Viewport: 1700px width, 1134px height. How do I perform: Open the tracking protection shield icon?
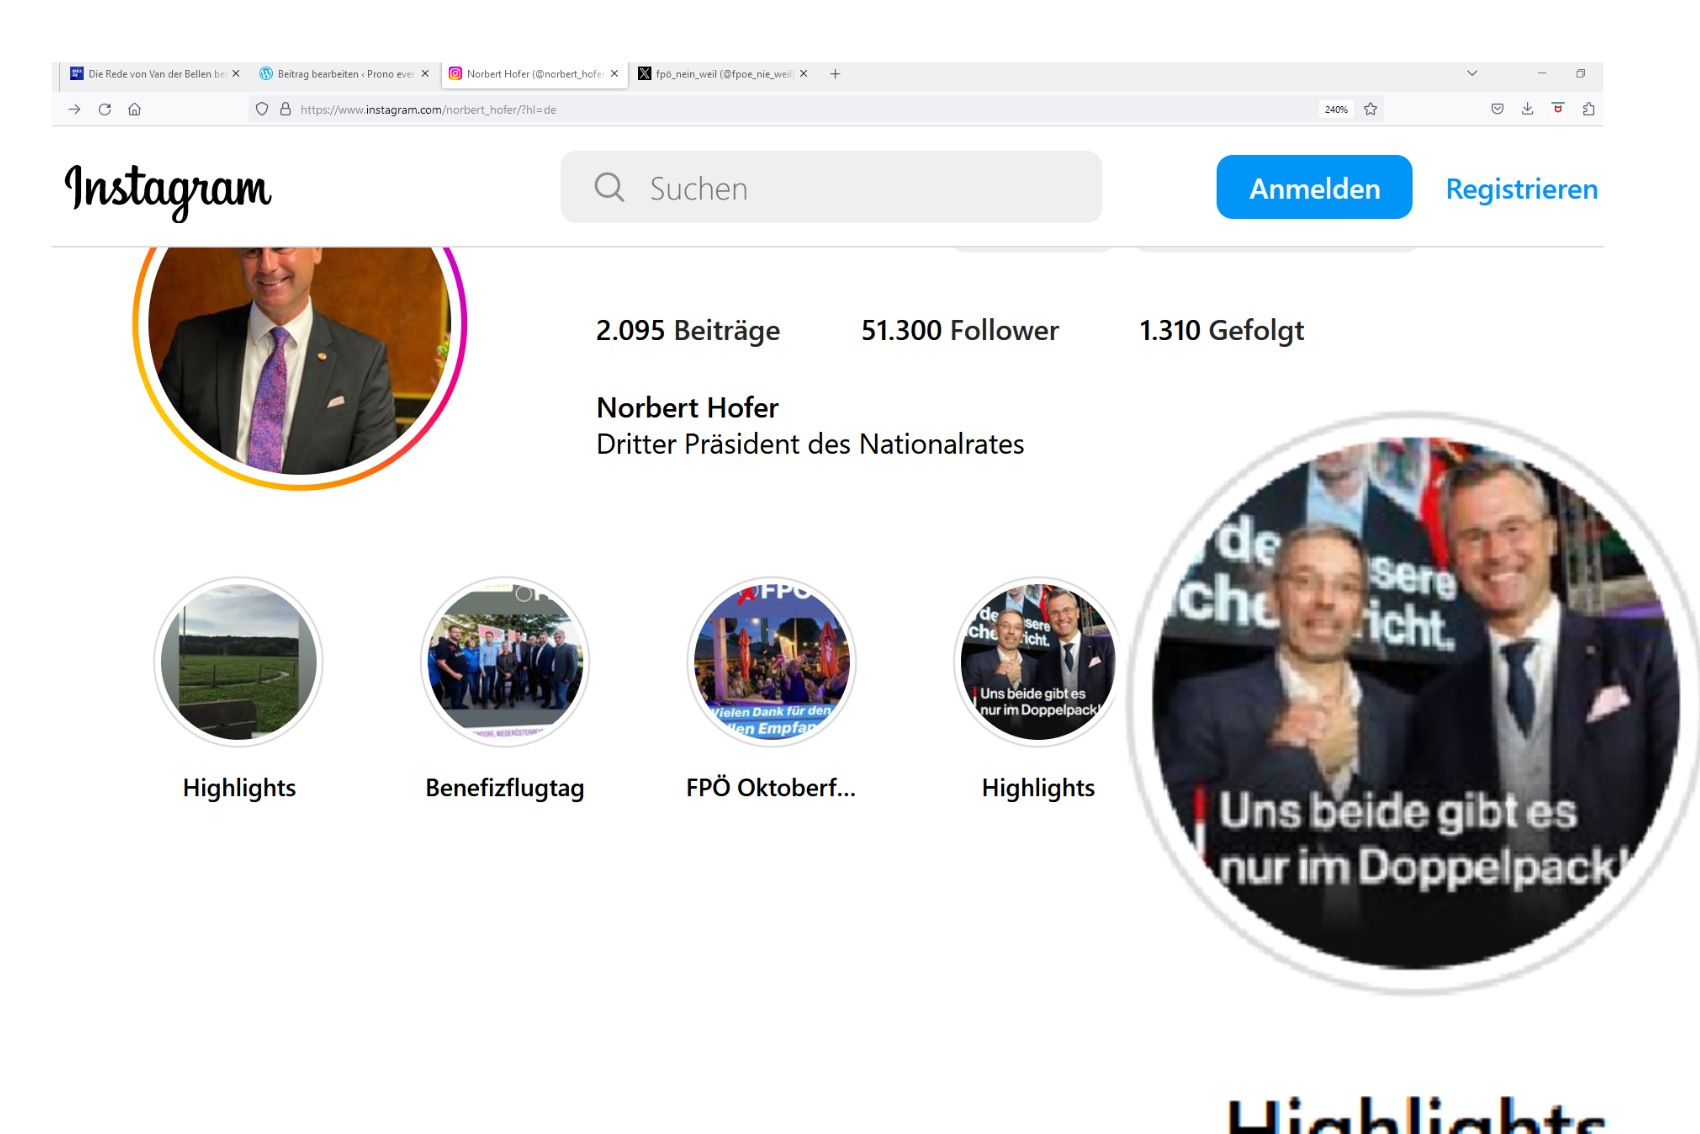[x=262, y=109]
